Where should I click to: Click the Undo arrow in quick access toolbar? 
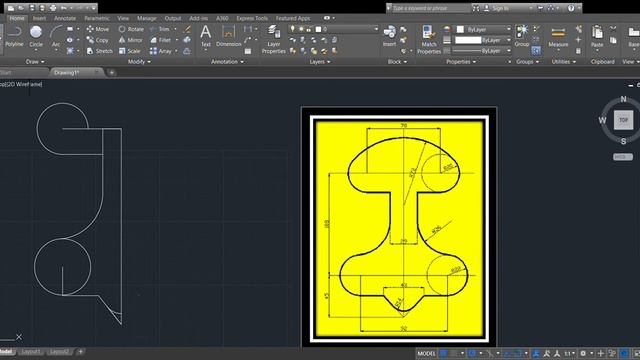pos(64,8)
